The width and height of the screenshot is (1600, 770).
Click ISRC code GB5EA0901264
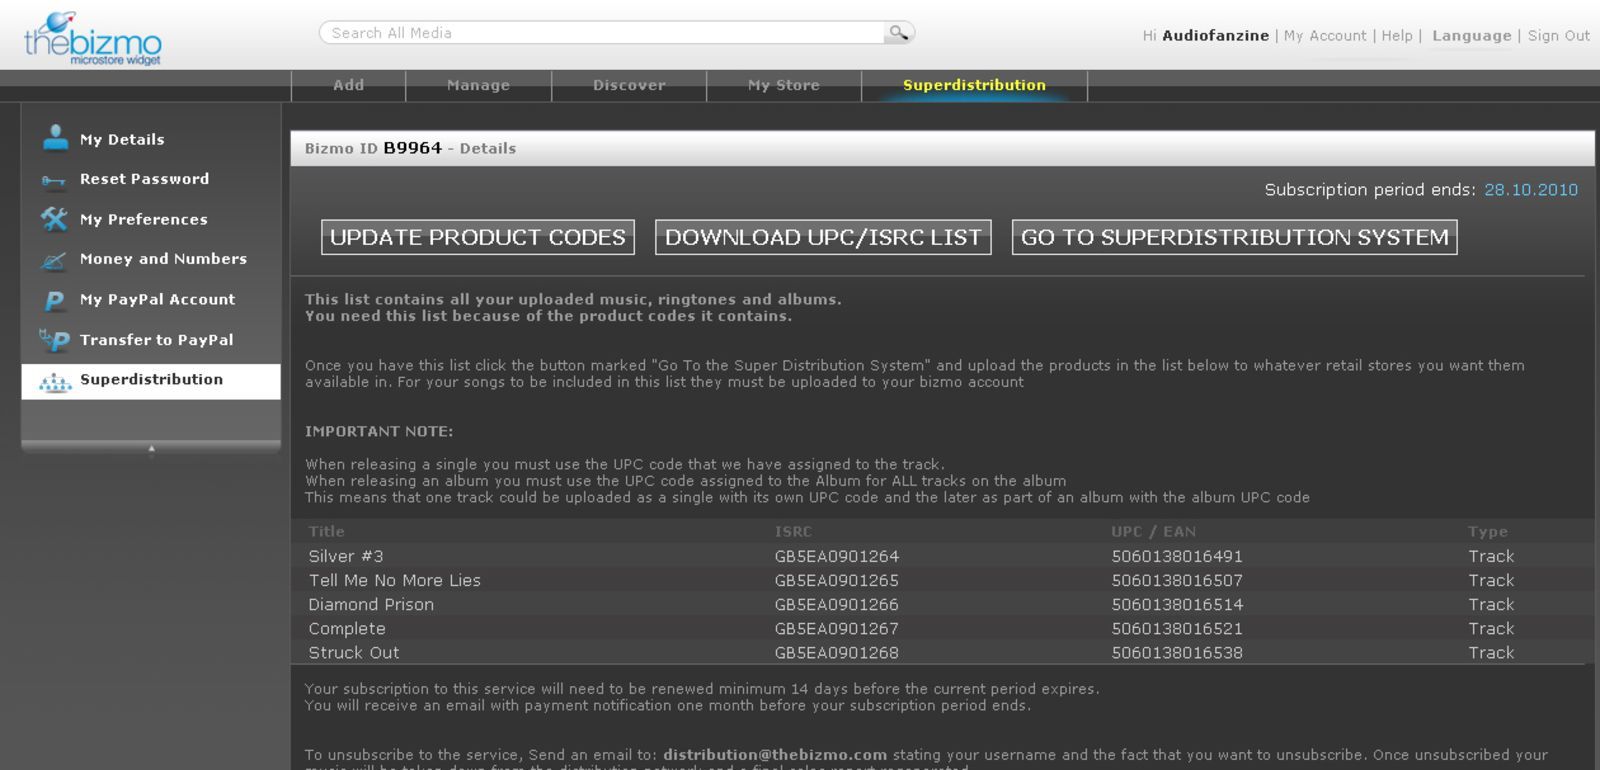coord(836,556)
